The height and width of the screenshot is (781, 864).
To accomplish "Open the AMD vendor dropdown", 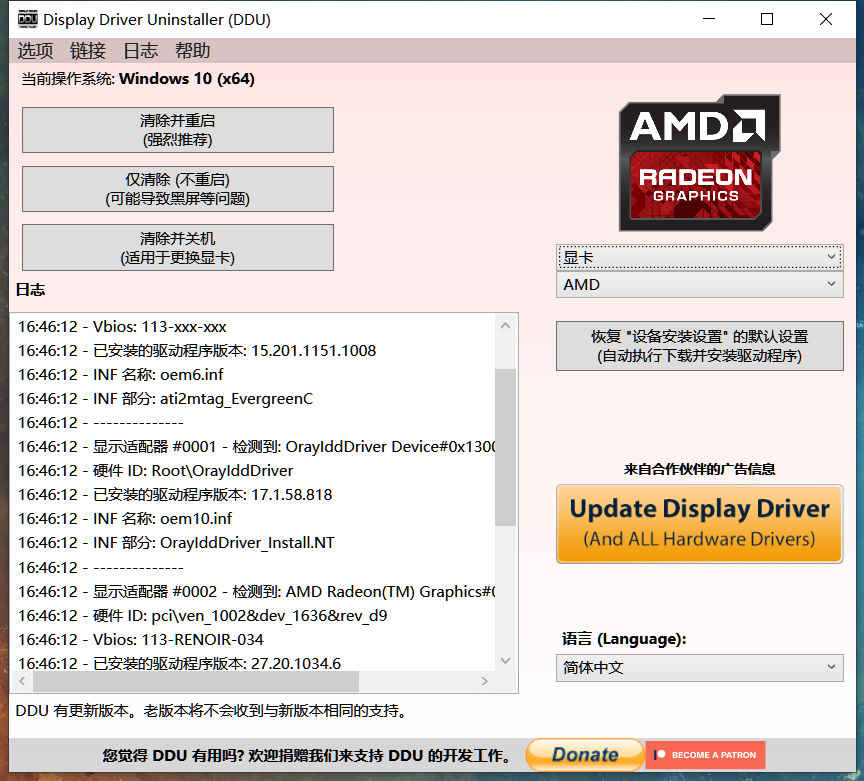I will (699, 284).
